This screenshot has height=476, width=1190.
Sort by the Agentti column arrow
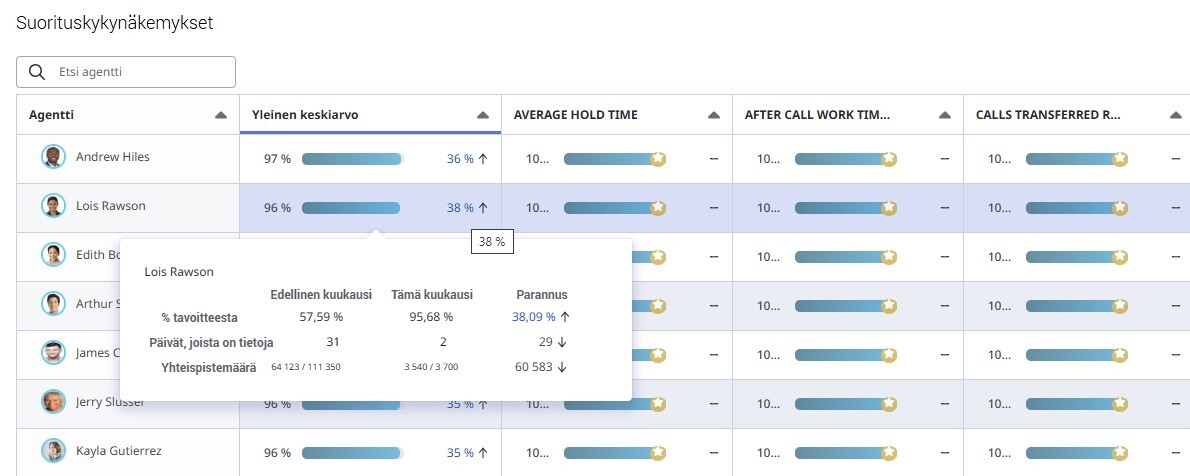(220, 115)
